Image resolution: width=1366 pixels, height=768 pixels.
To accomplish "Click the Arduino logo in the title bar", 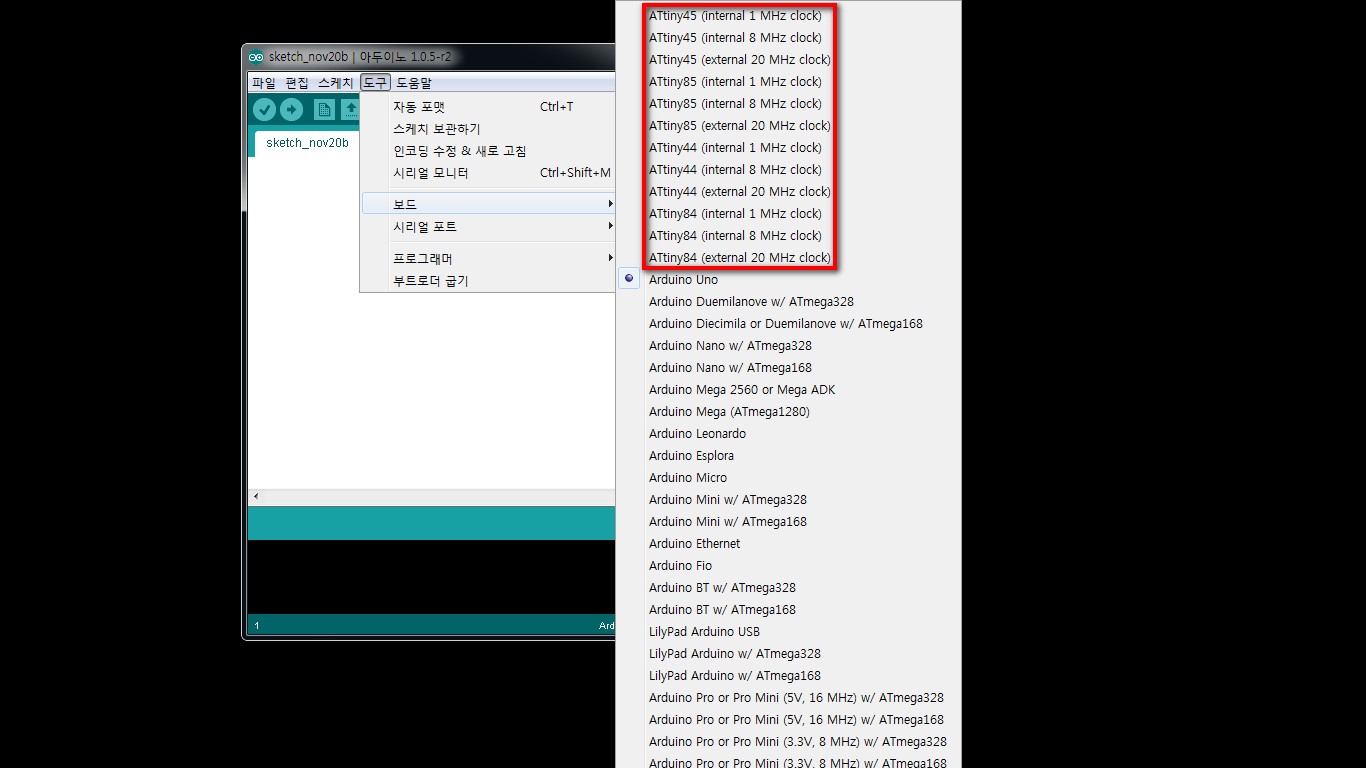I will click(x=256, y=57).
